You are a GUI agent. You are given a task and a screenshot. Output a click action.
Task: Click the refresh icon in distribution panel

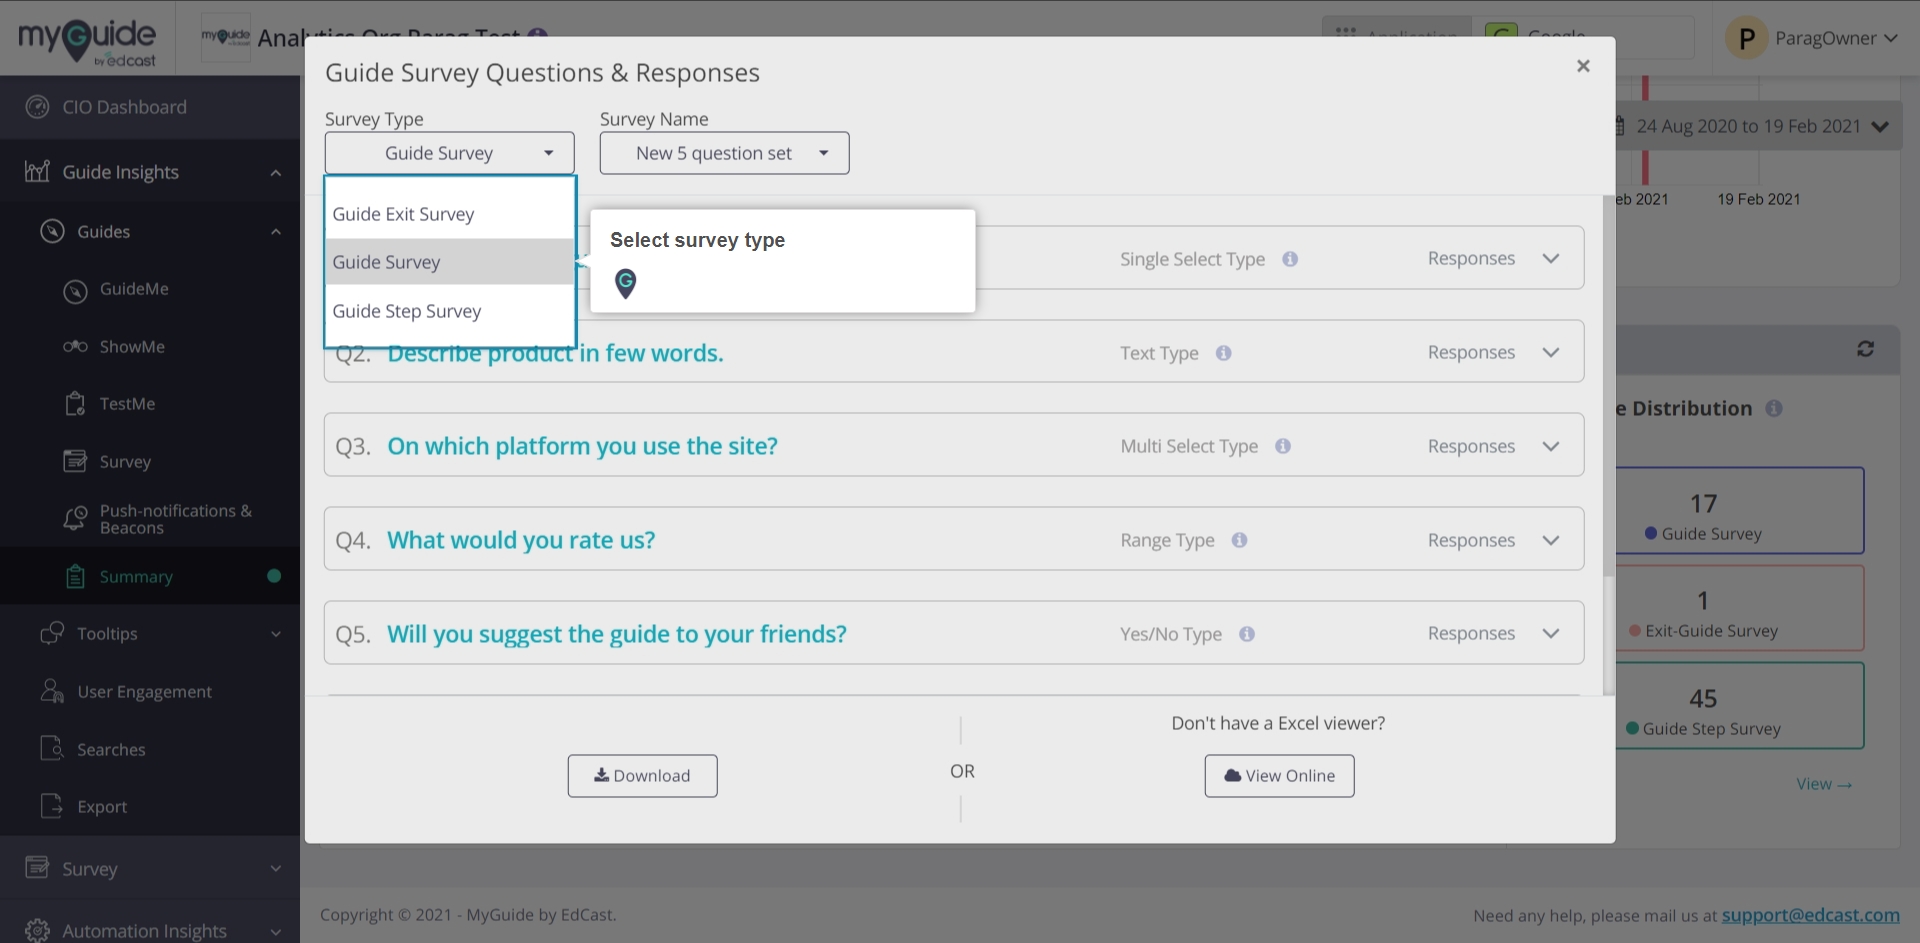1866,349
